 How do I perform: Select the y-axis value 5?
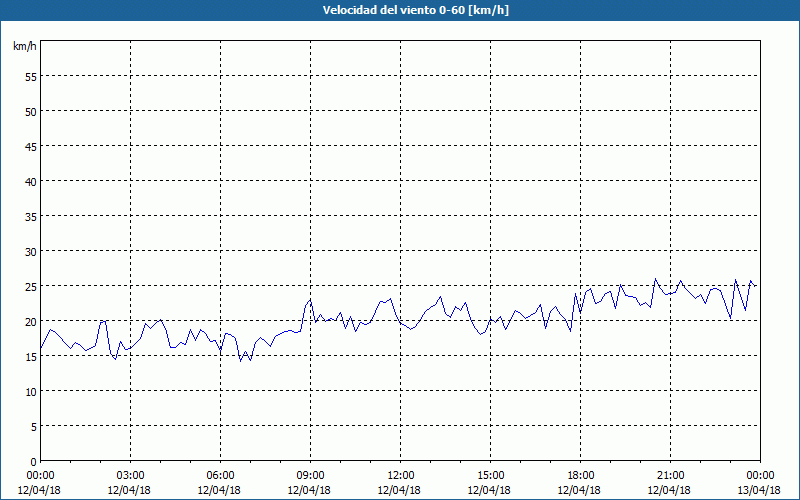coord(34,427)
